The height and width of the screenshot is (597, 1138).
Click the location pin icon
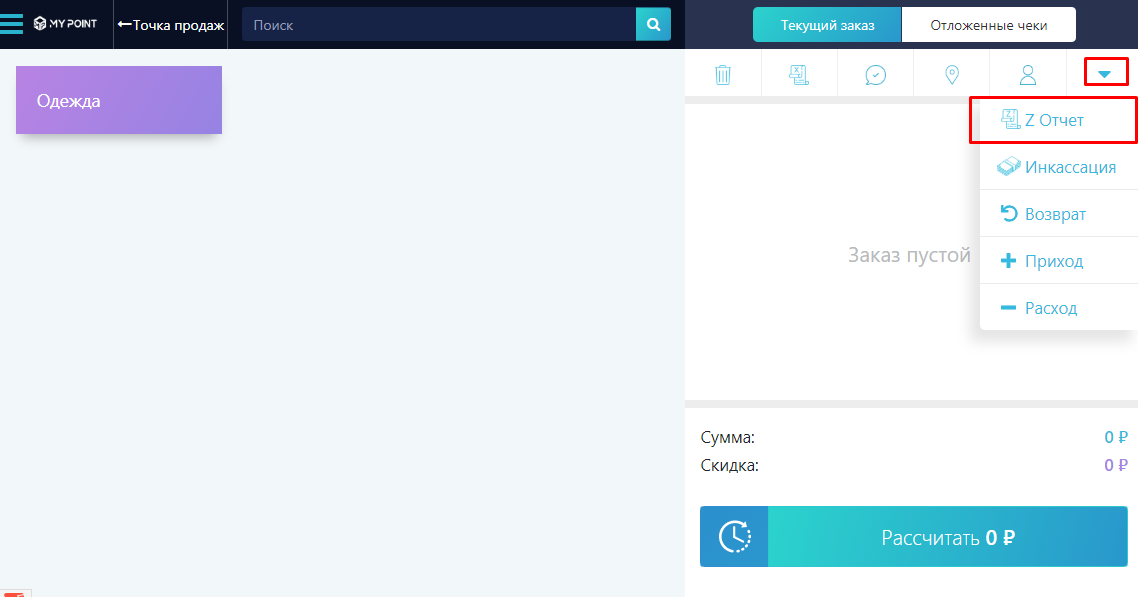[x=951, y=74]
